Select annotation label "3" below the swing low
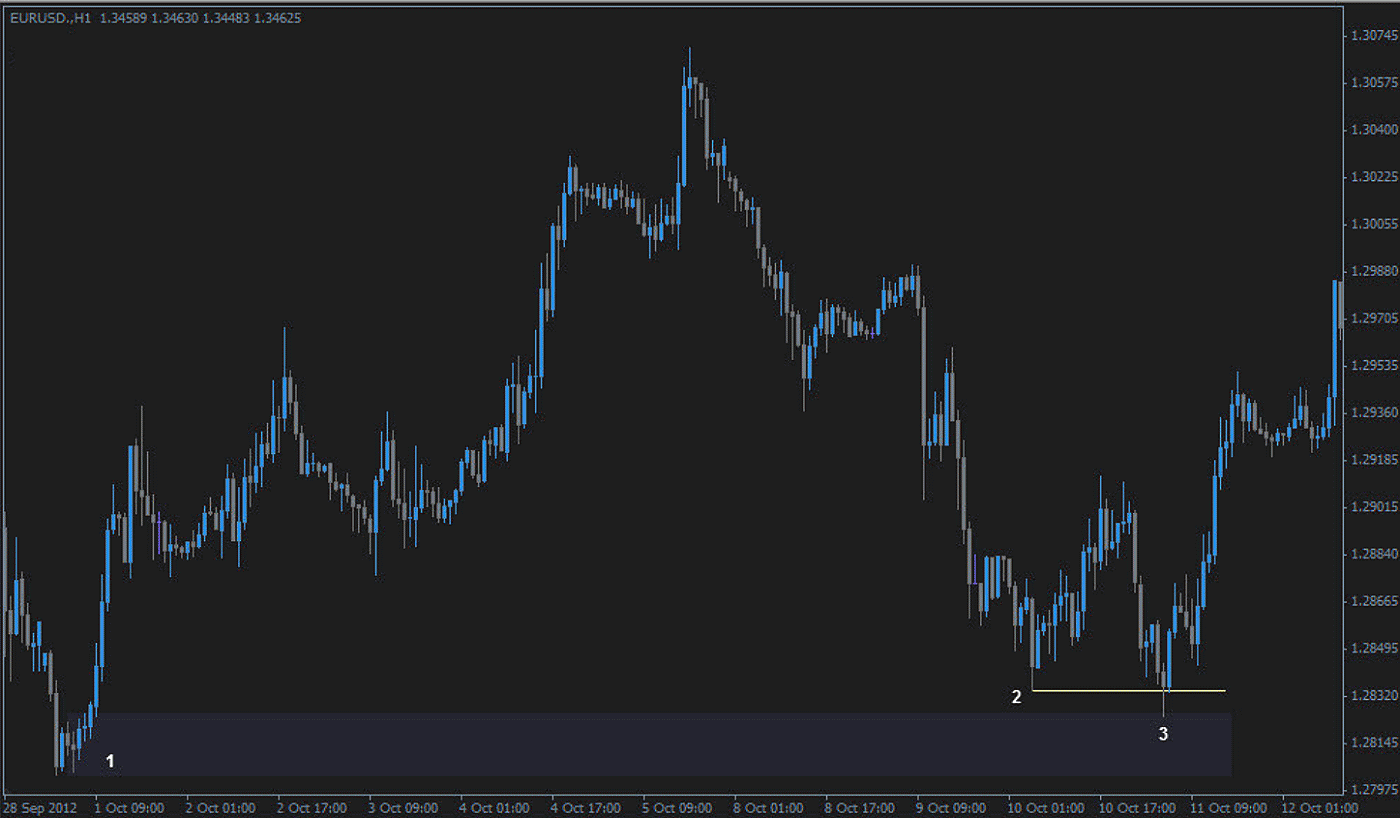Viewport: 1400px width, 818px height. [x=1164, y=735]
